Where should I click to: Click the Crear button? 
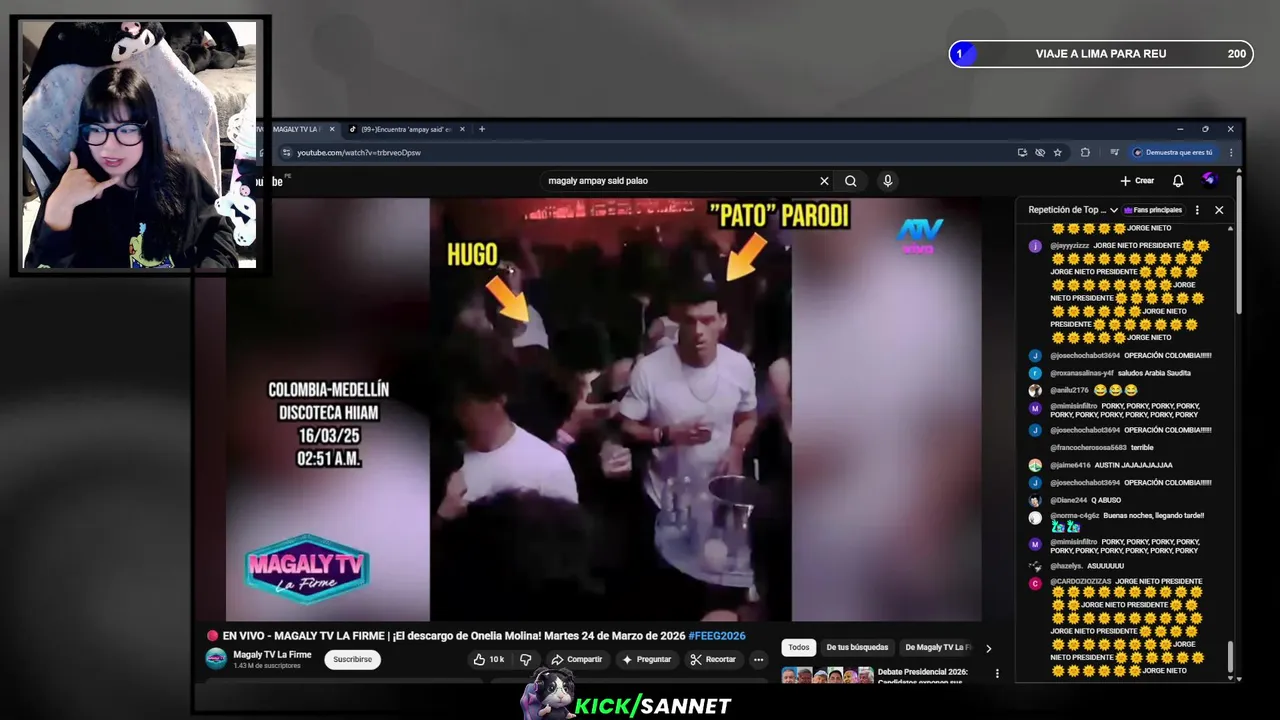click(1137, 181)
